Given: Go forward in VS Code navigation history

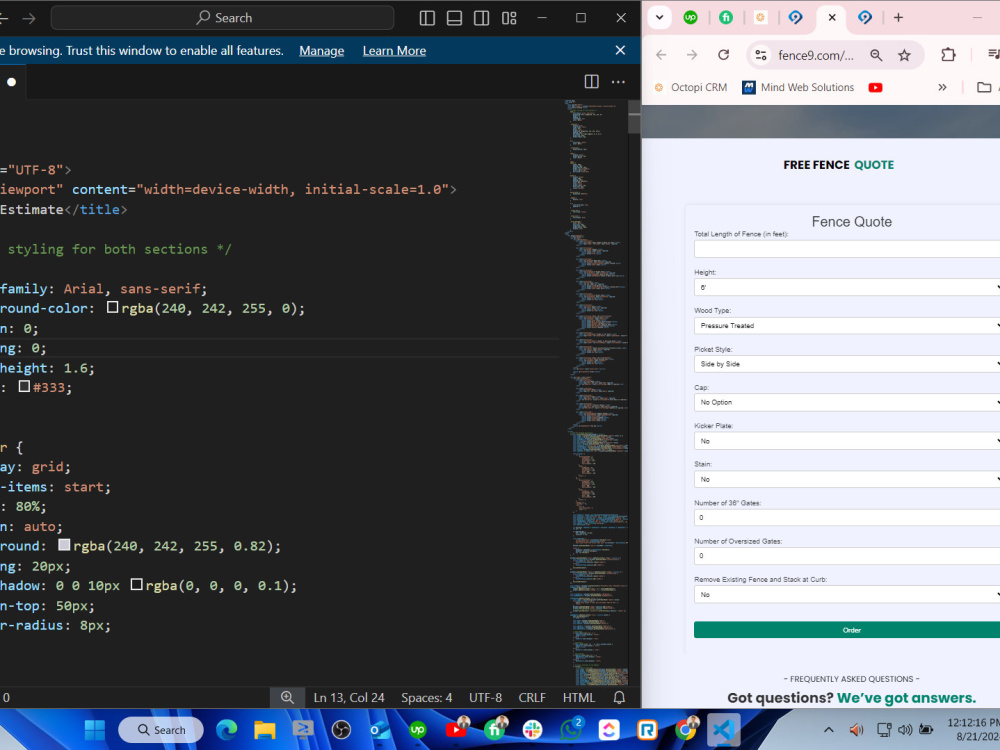Looking at the screenshot, I should [29, 18].
